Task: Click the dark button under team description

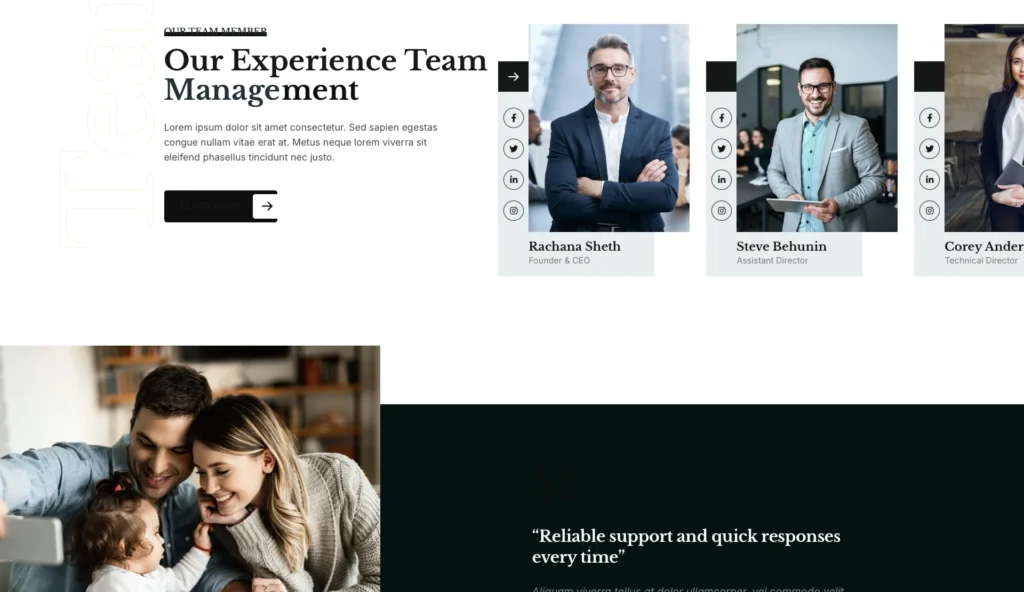Action: pyautogui.click(x=221, y=206)
